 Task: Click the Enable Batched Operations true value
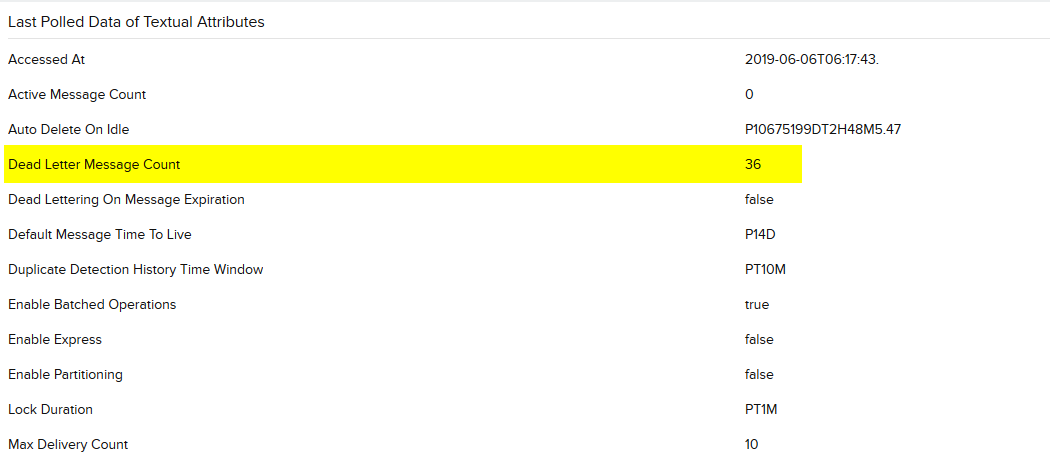point(757,304)
